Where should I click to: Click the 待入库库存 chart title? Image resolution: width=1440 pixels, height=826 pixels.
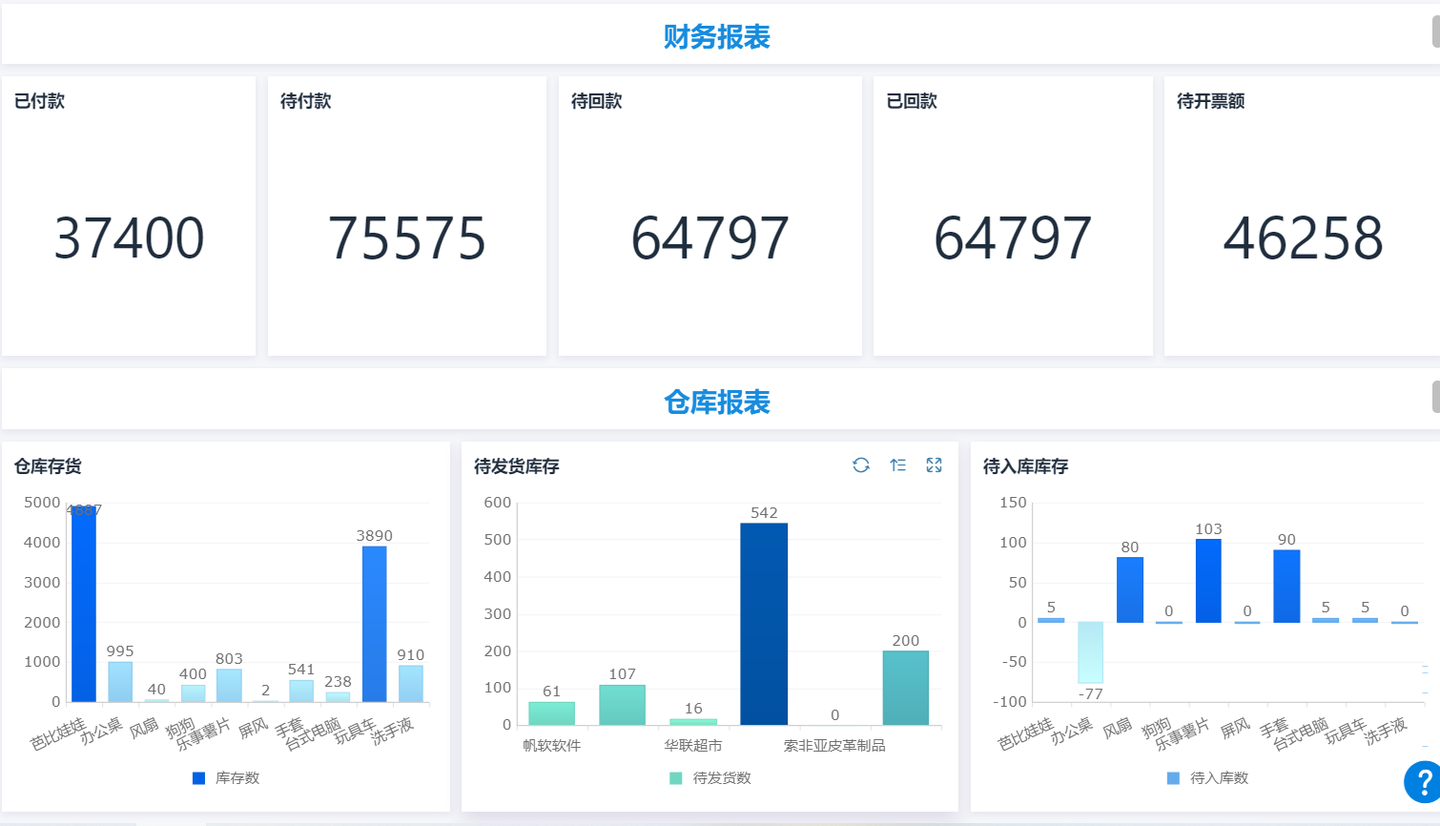click(x=1026, y=466)
